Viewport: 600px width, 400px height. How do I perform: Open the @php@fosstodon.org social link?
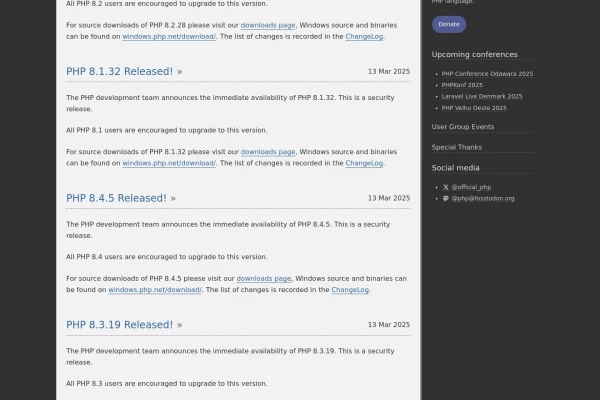pos(483,198)
